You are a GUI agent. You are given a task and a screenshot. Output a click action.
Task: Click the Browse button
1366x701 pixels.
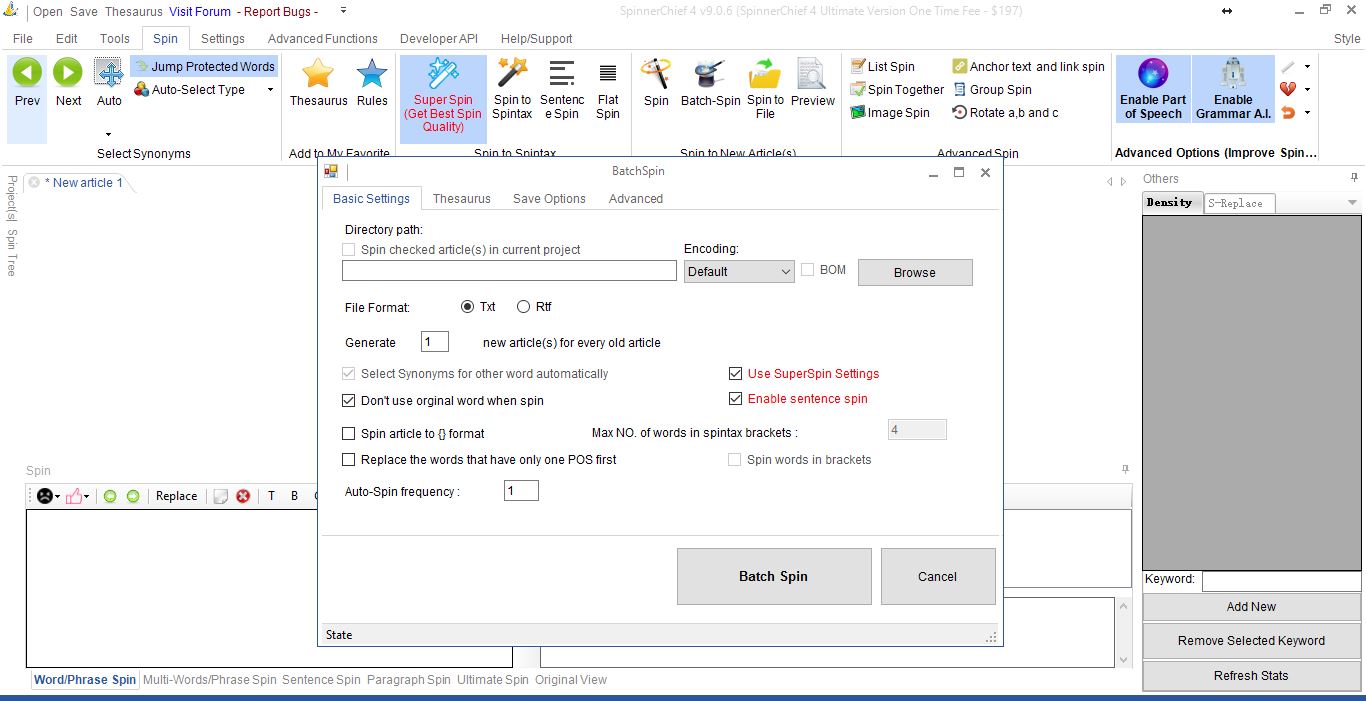pyautogui.click(x=914, y=272)
